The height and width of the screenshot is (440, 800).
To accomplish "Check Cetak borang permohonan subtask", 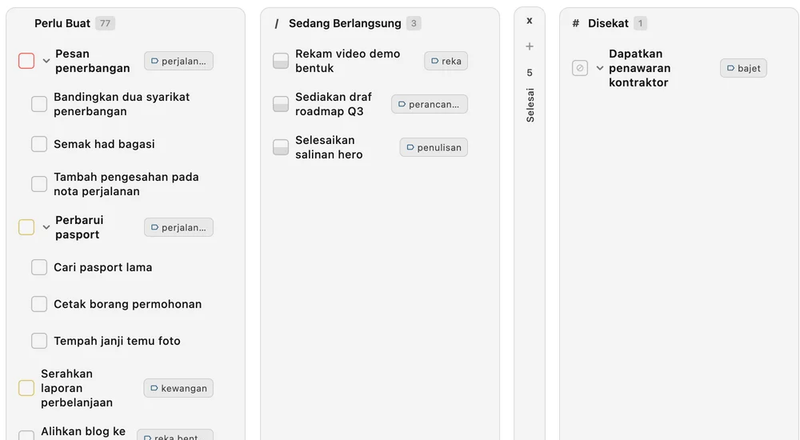I will tap(39, 304).
